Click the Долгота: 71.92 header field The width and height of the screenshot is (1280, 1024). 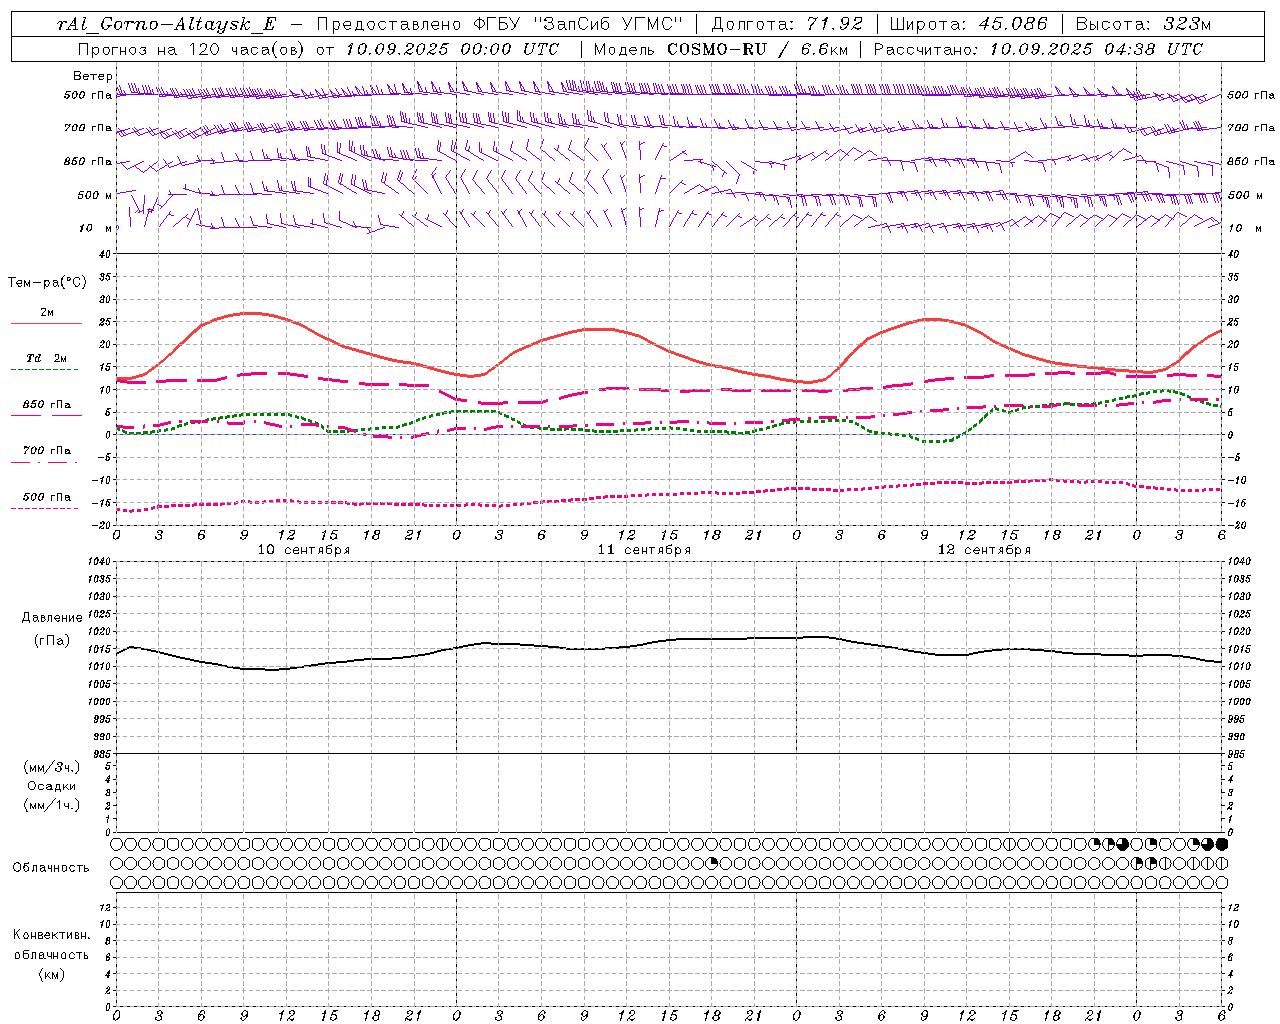[x=787, y=24]
